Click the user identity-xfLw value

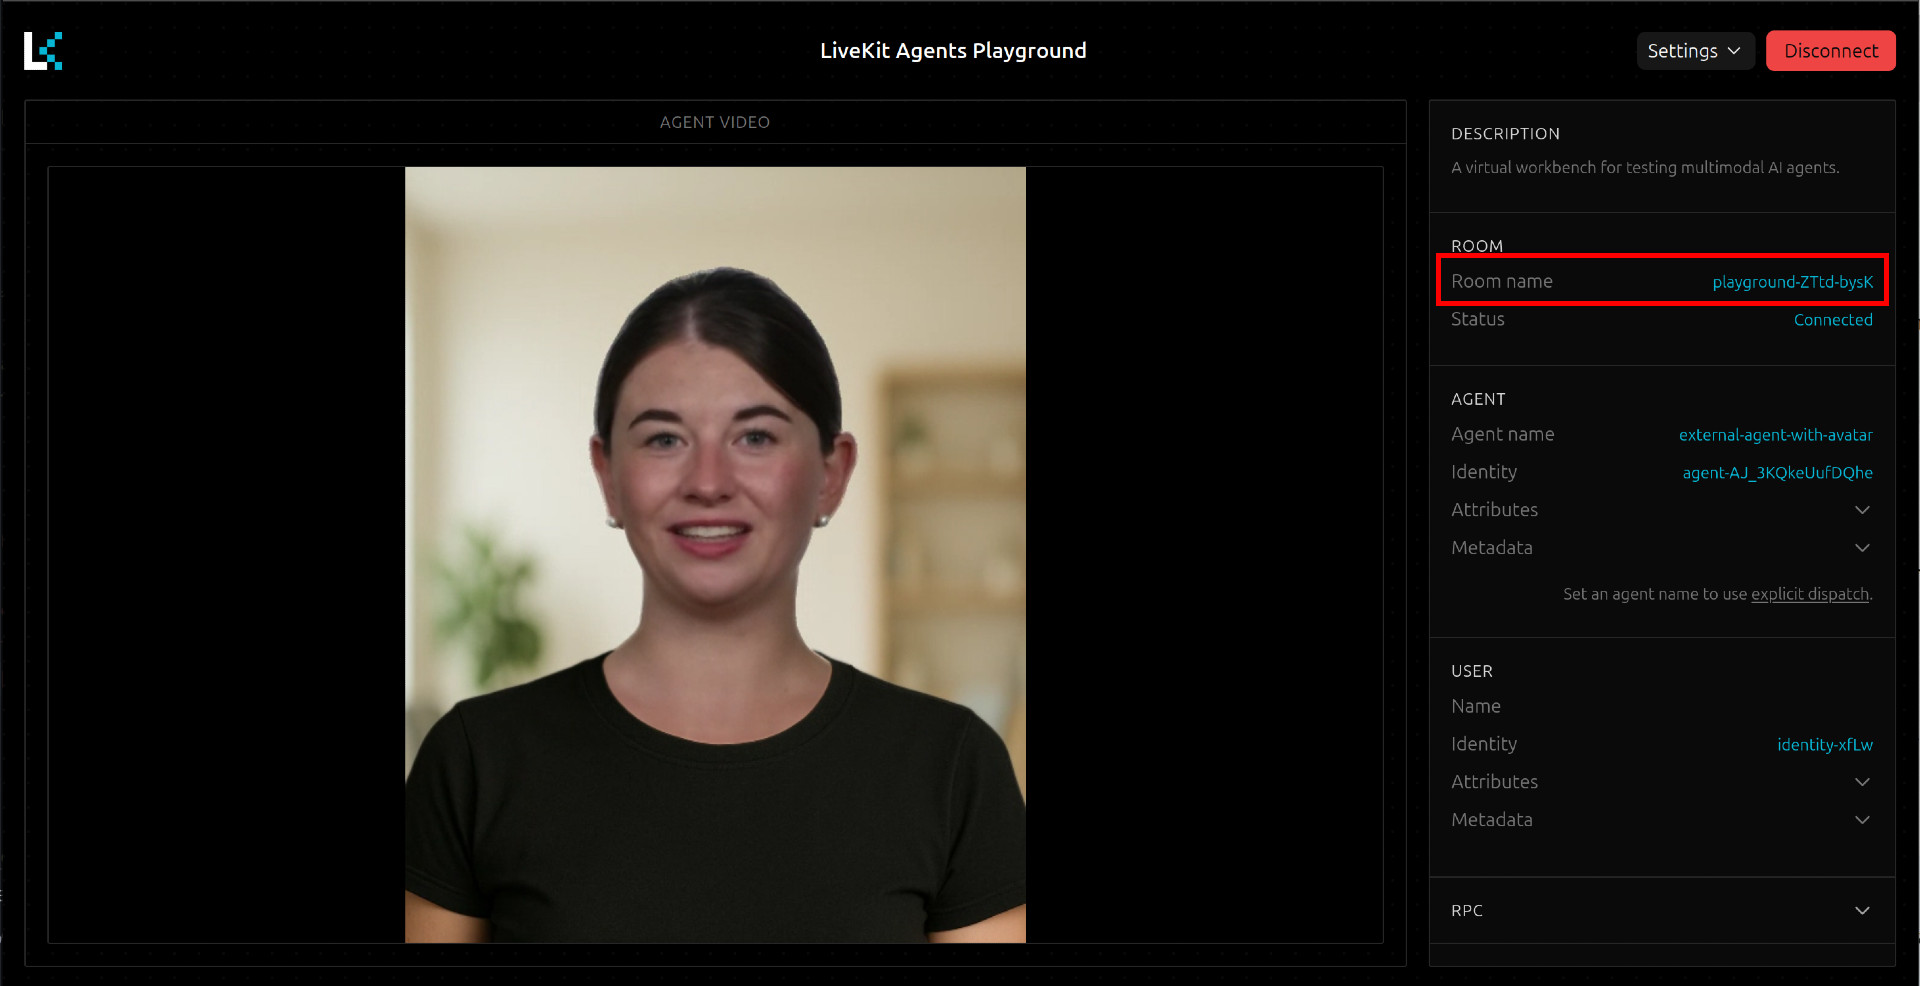(1824, 745)
